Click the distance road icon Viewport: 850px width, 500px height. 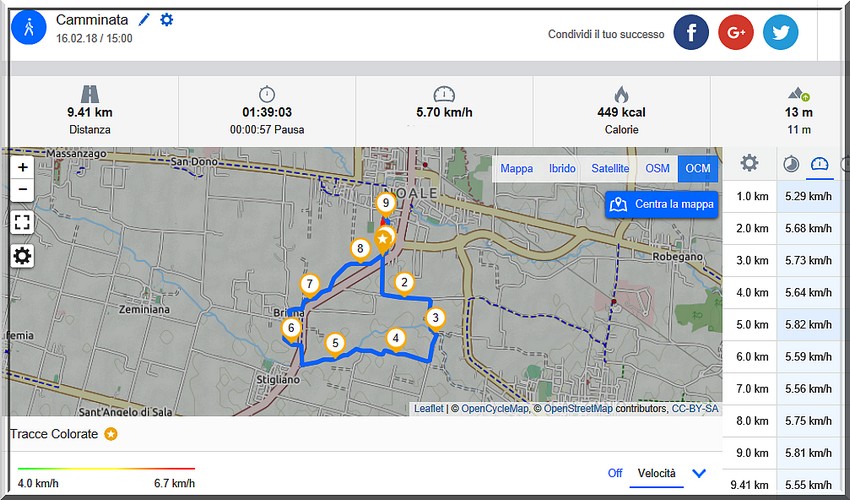(x=89, y=94)
